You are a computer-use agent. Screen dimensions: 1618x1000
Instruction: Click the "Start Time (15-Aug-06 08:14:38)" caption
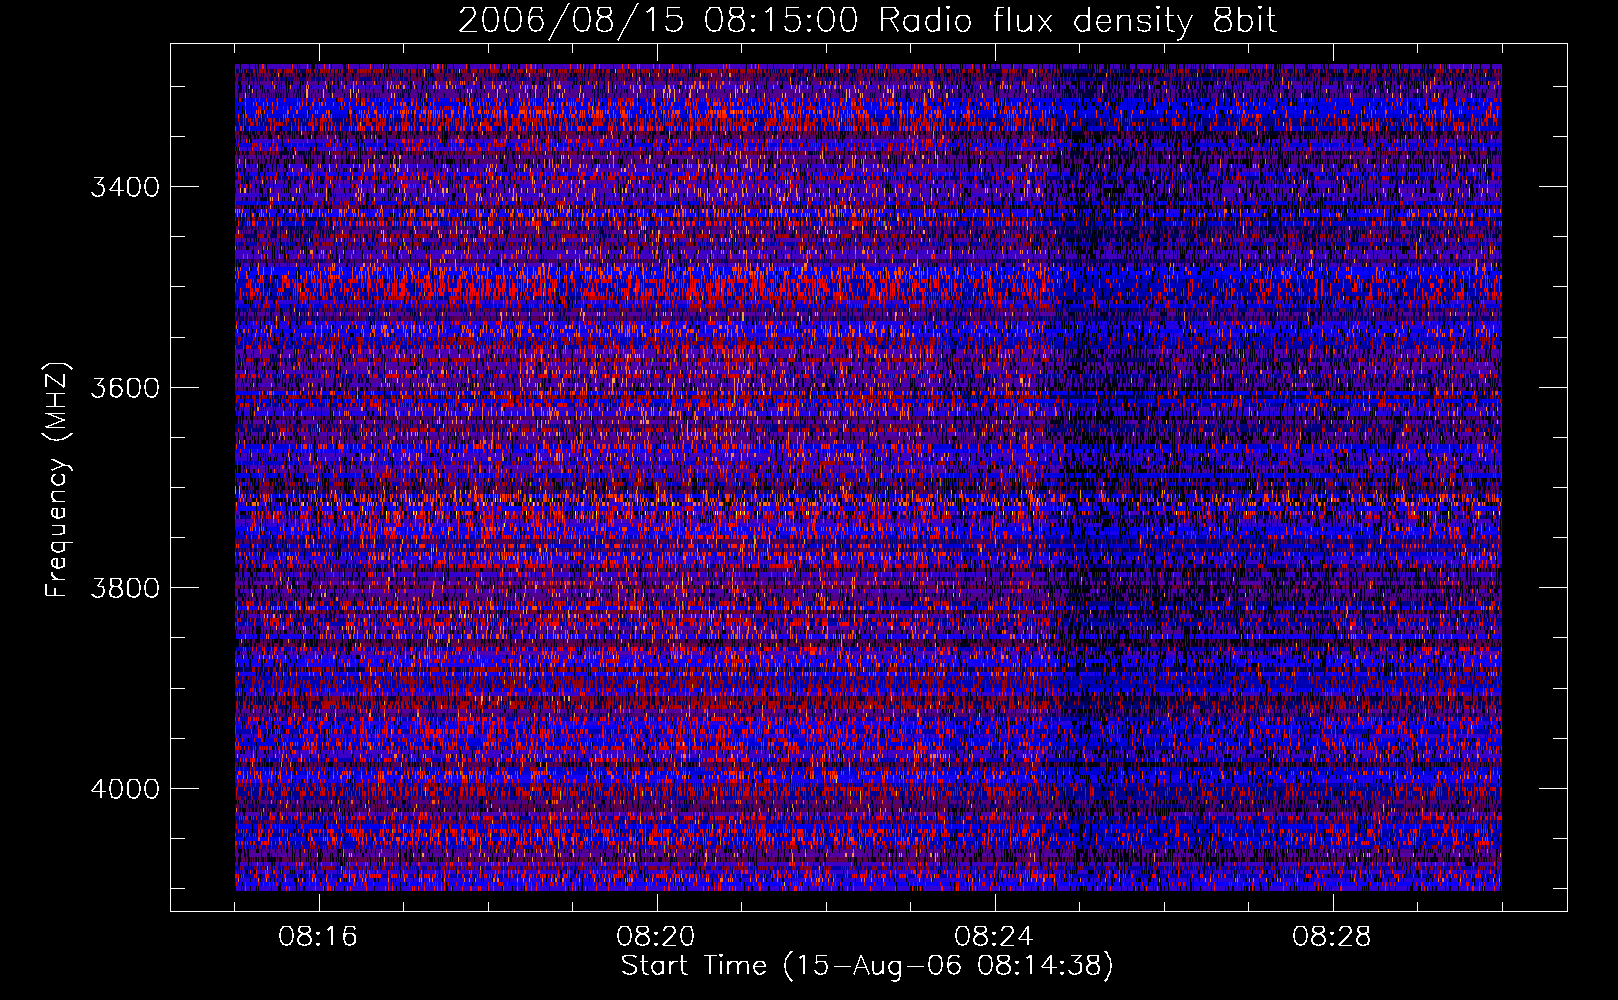tap(867, 966)
